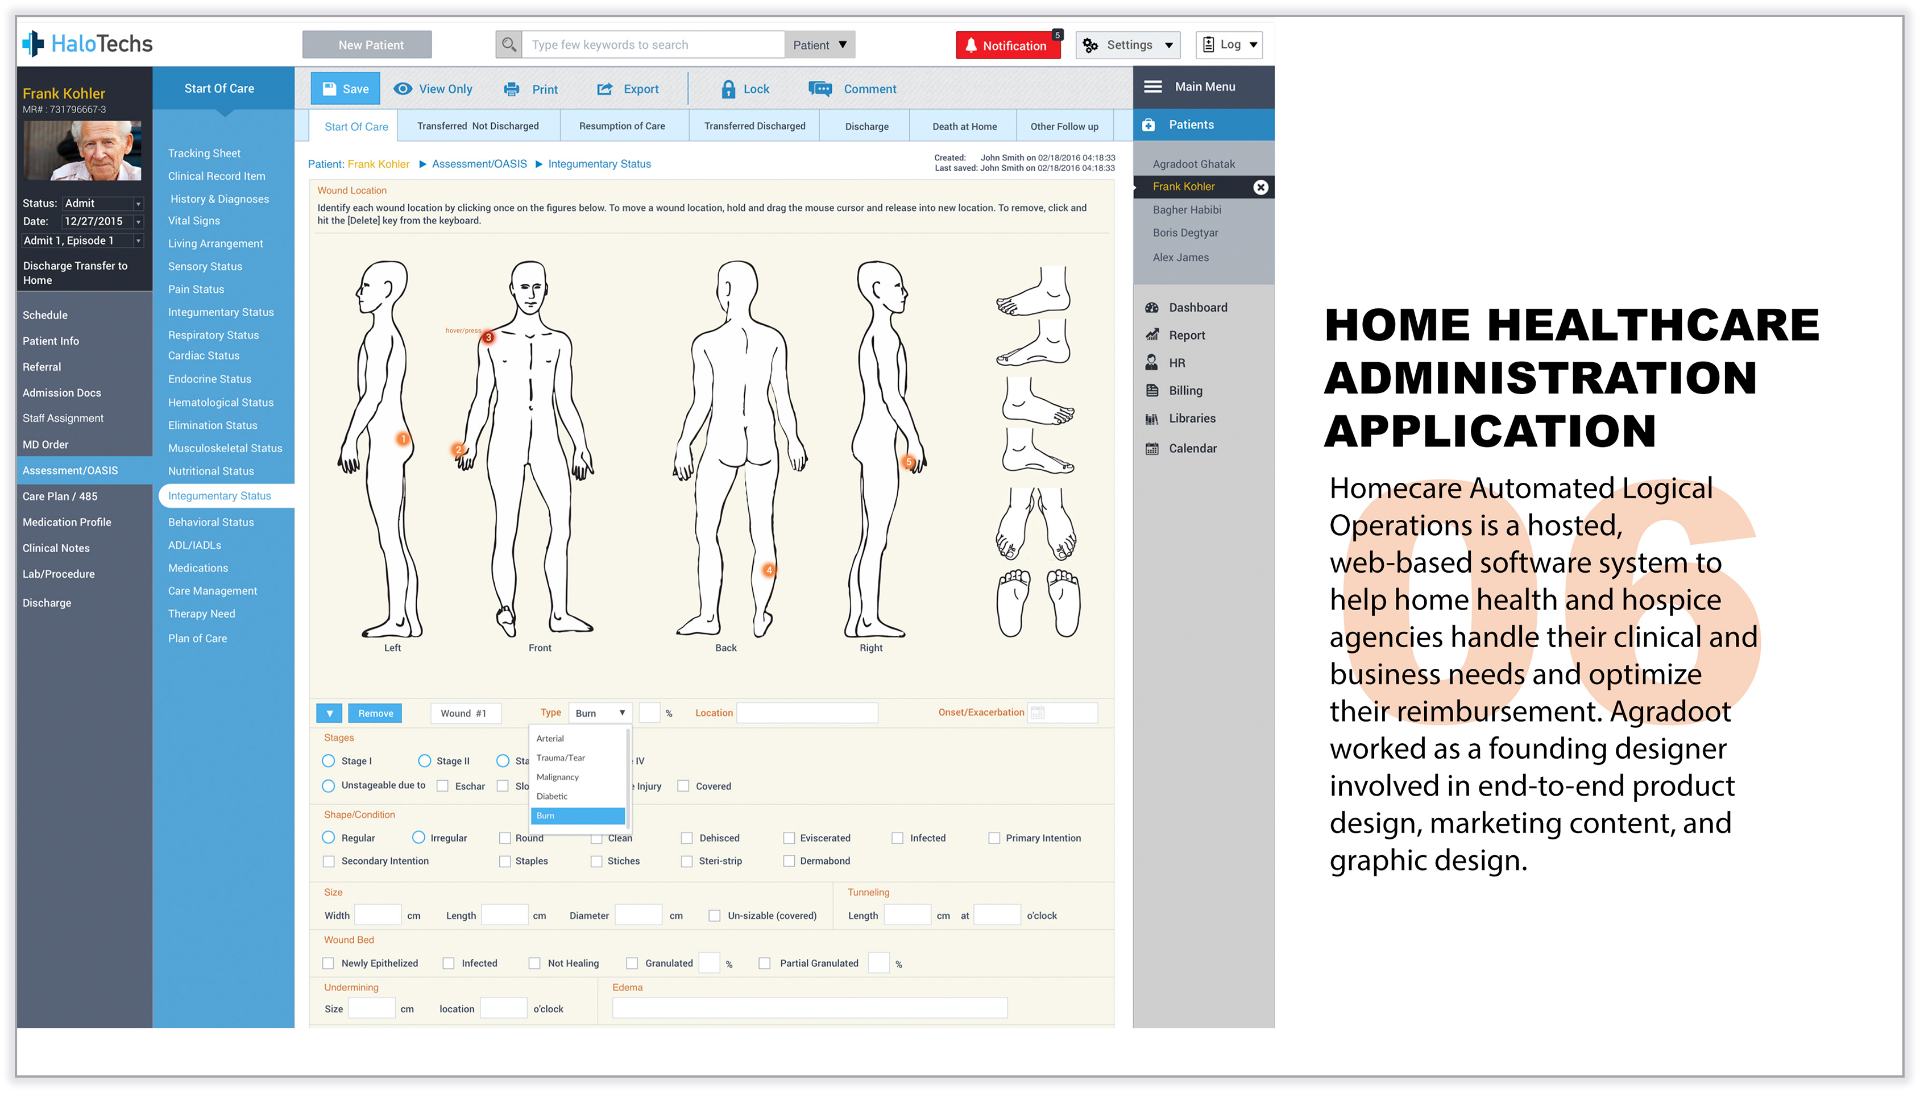Open the wound Type dropdown

pyautogui.click(x=600, y=713)
